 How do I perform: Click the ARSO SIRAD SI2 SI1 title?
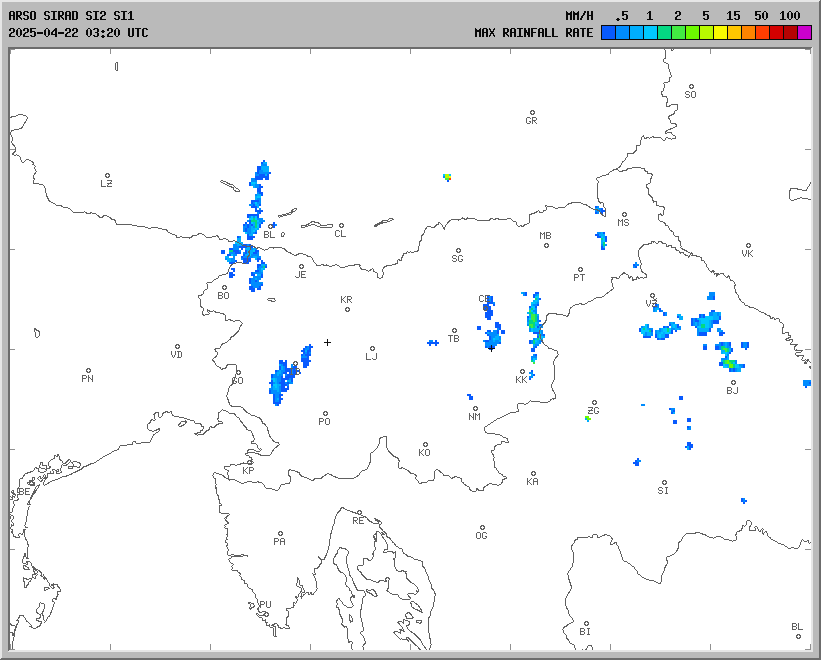tap(71, 16)
